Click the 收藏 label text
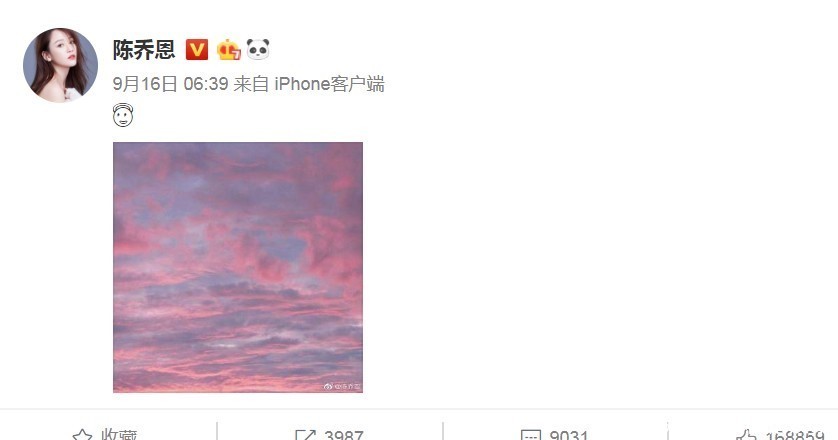 pyautogui.click(x=119, y=435)
